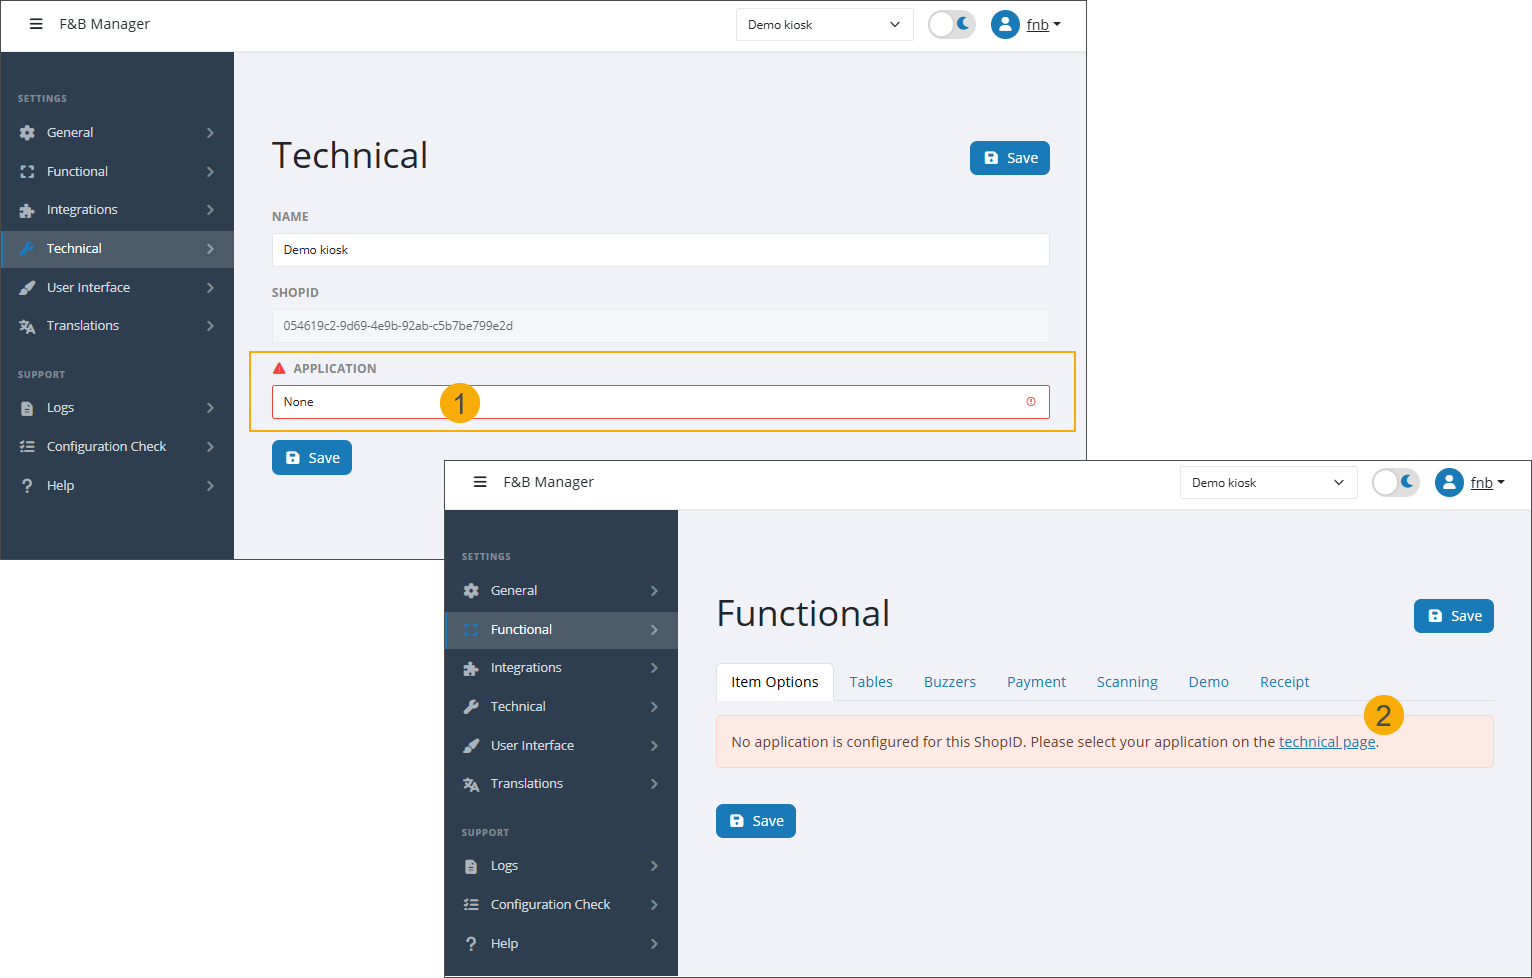
Task: Expand the Functional sidebar chevron
Action: pyautogui.click(x=656, y=629)
